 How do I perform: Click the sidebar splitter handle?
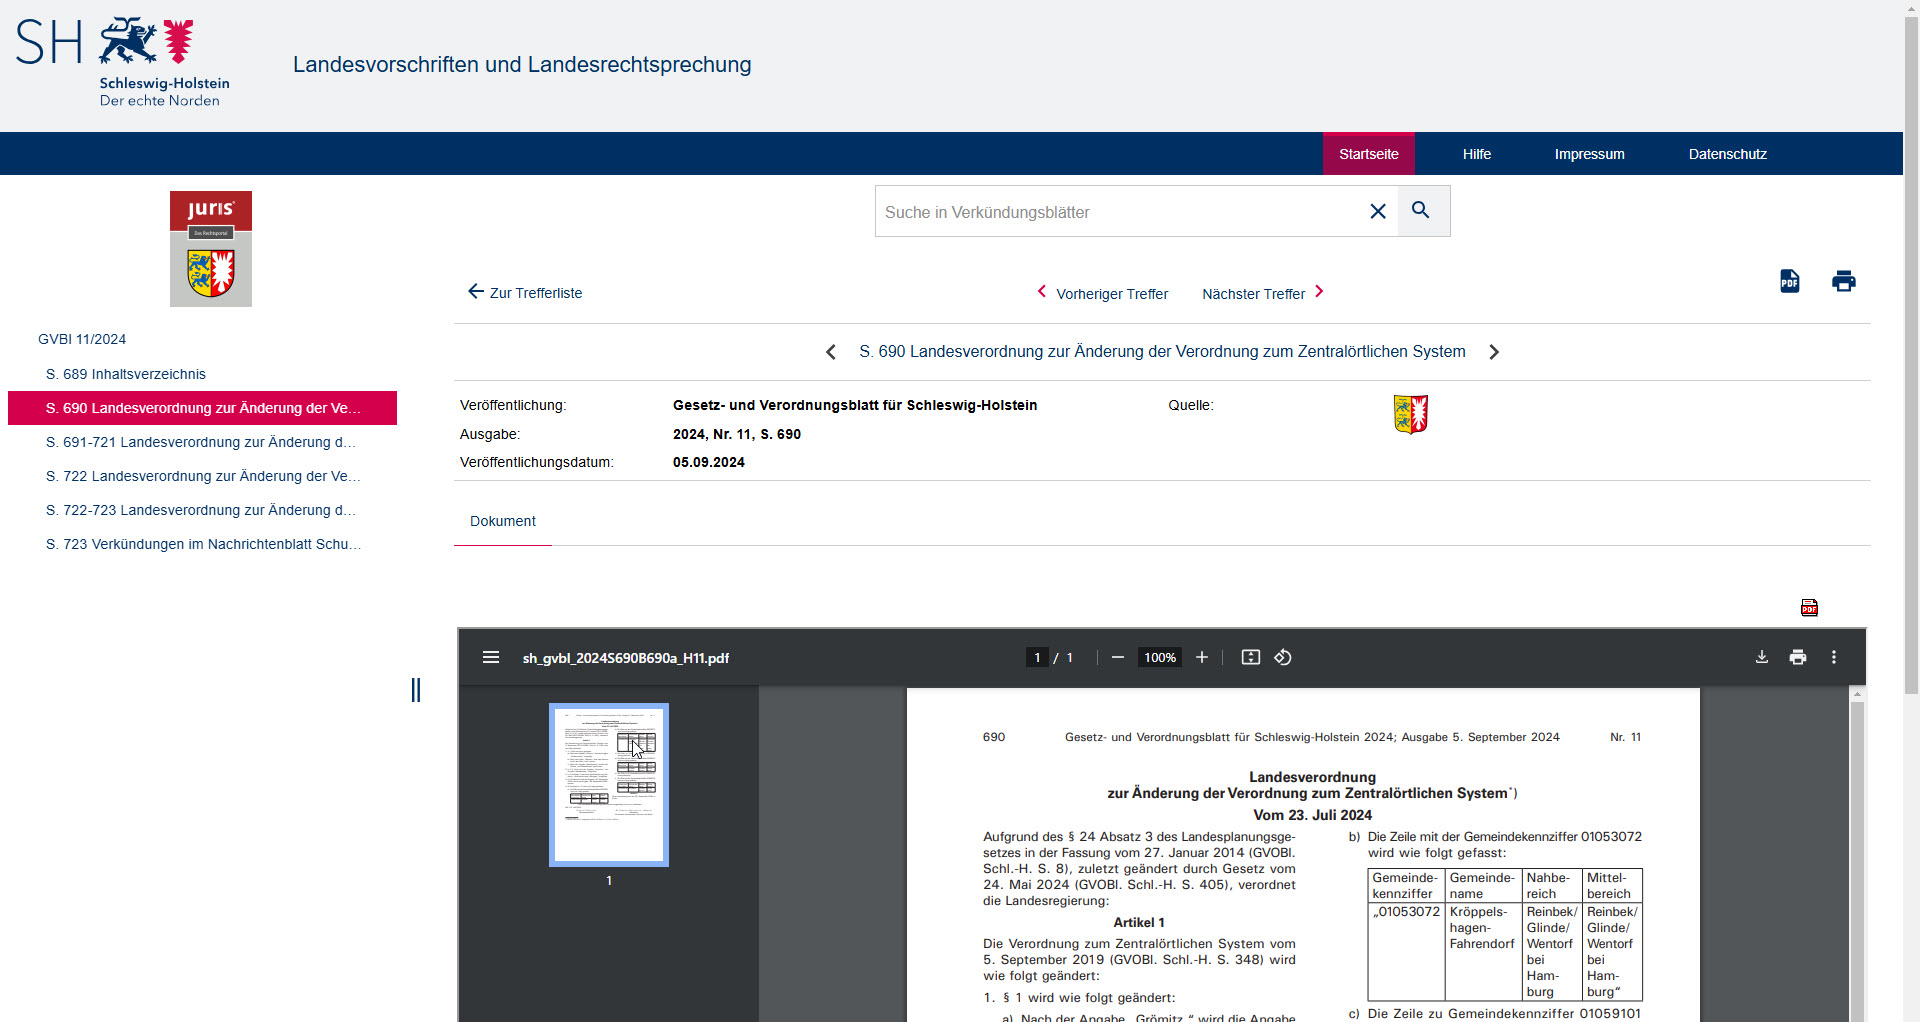click(416, 690)
